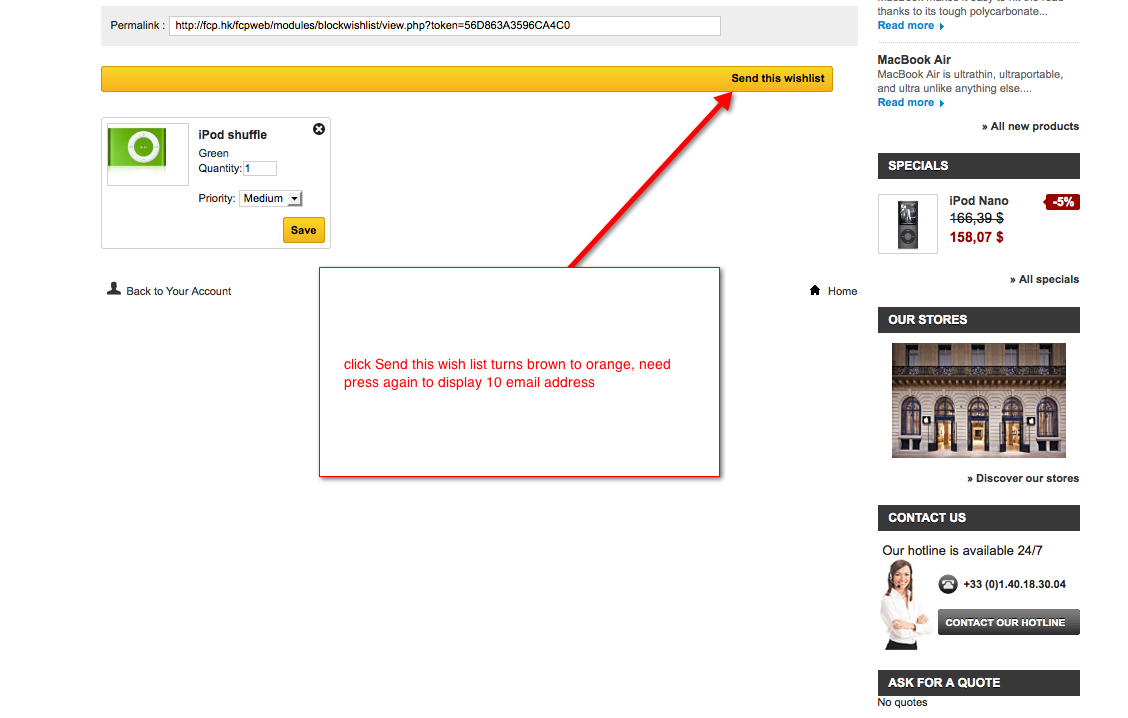Open the iPod Nano product name

[978, 201]
